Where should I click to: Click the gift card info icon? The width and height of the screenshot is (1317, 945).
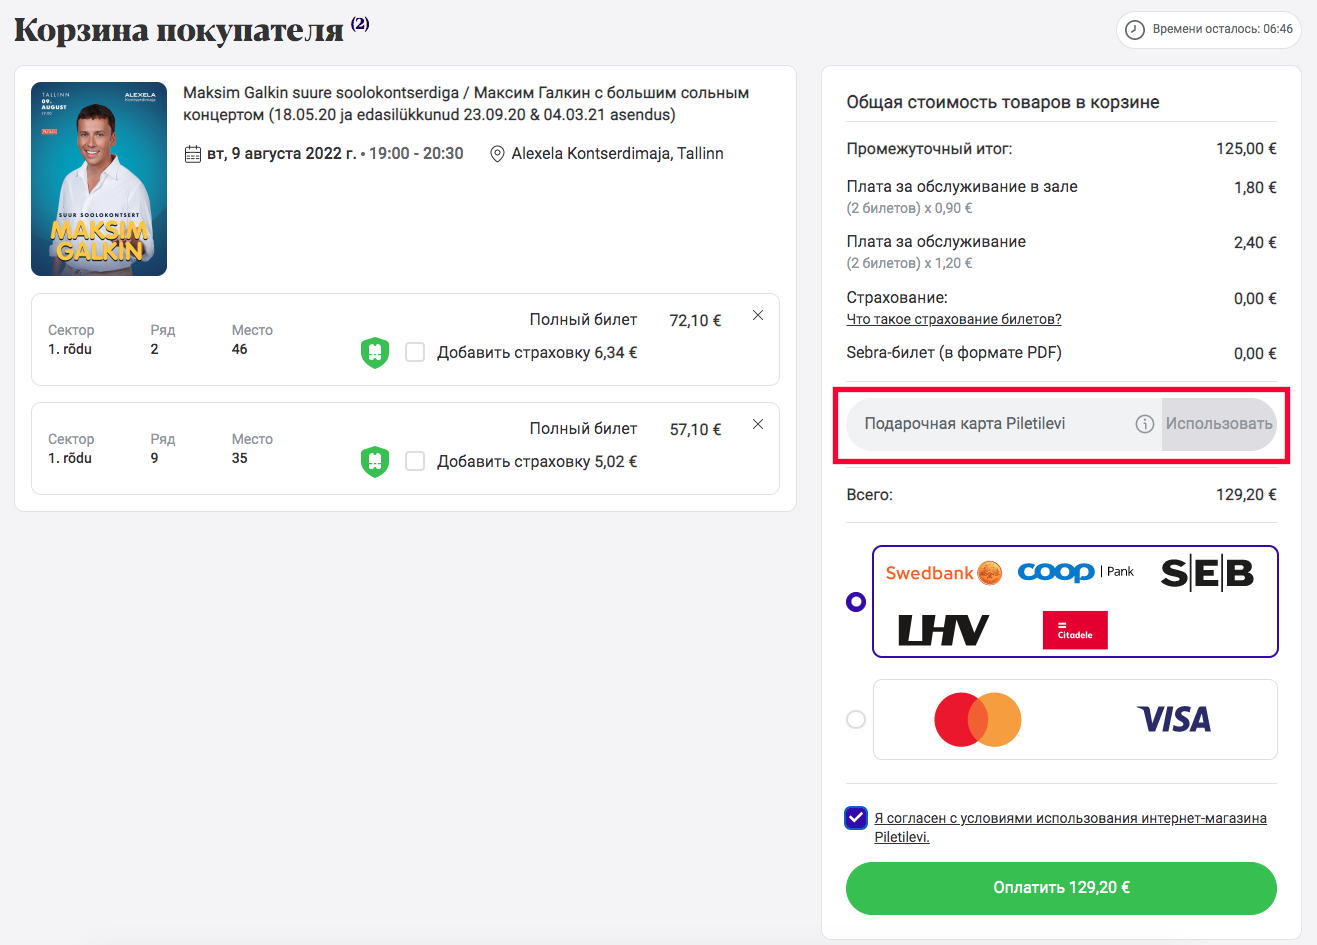point(1145,424)
